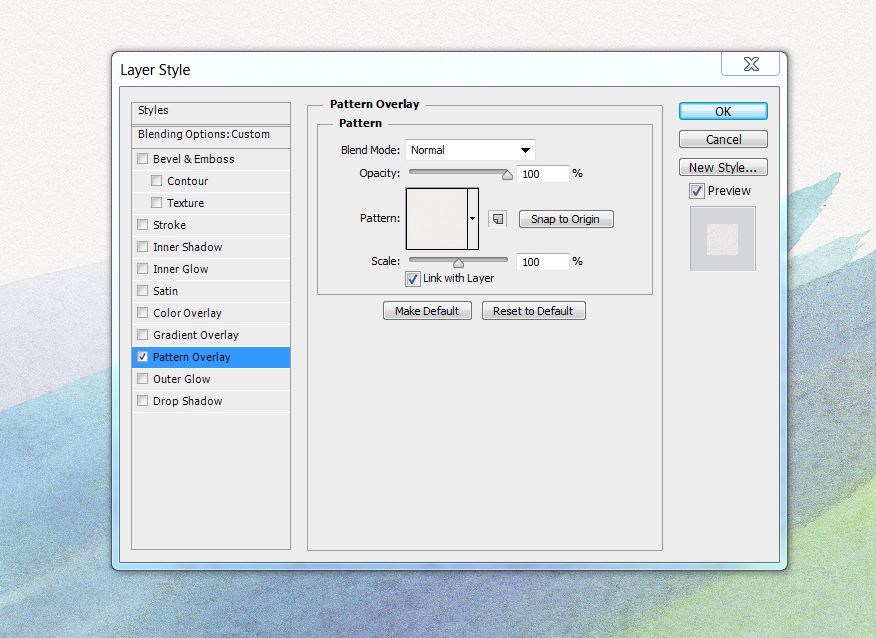876x638 pixels.
Task: Click Make Default
Action: [427, 310]
